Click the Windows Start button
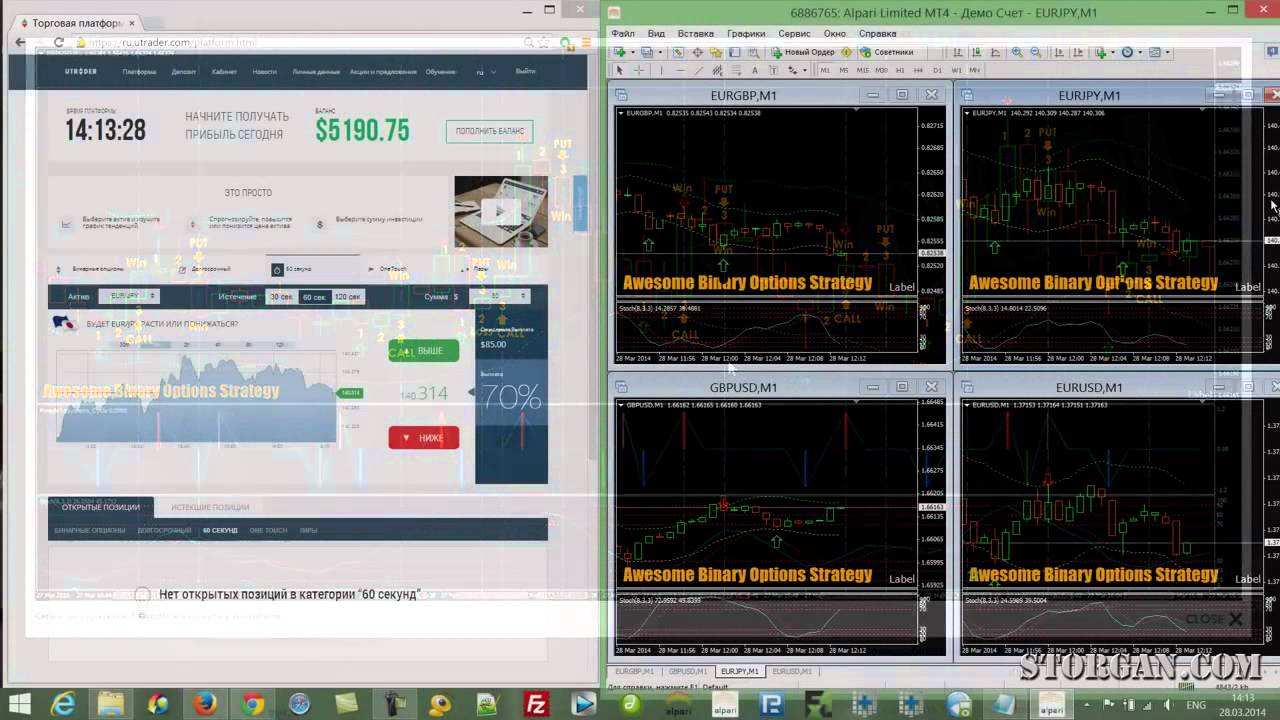 click(19, 704)
